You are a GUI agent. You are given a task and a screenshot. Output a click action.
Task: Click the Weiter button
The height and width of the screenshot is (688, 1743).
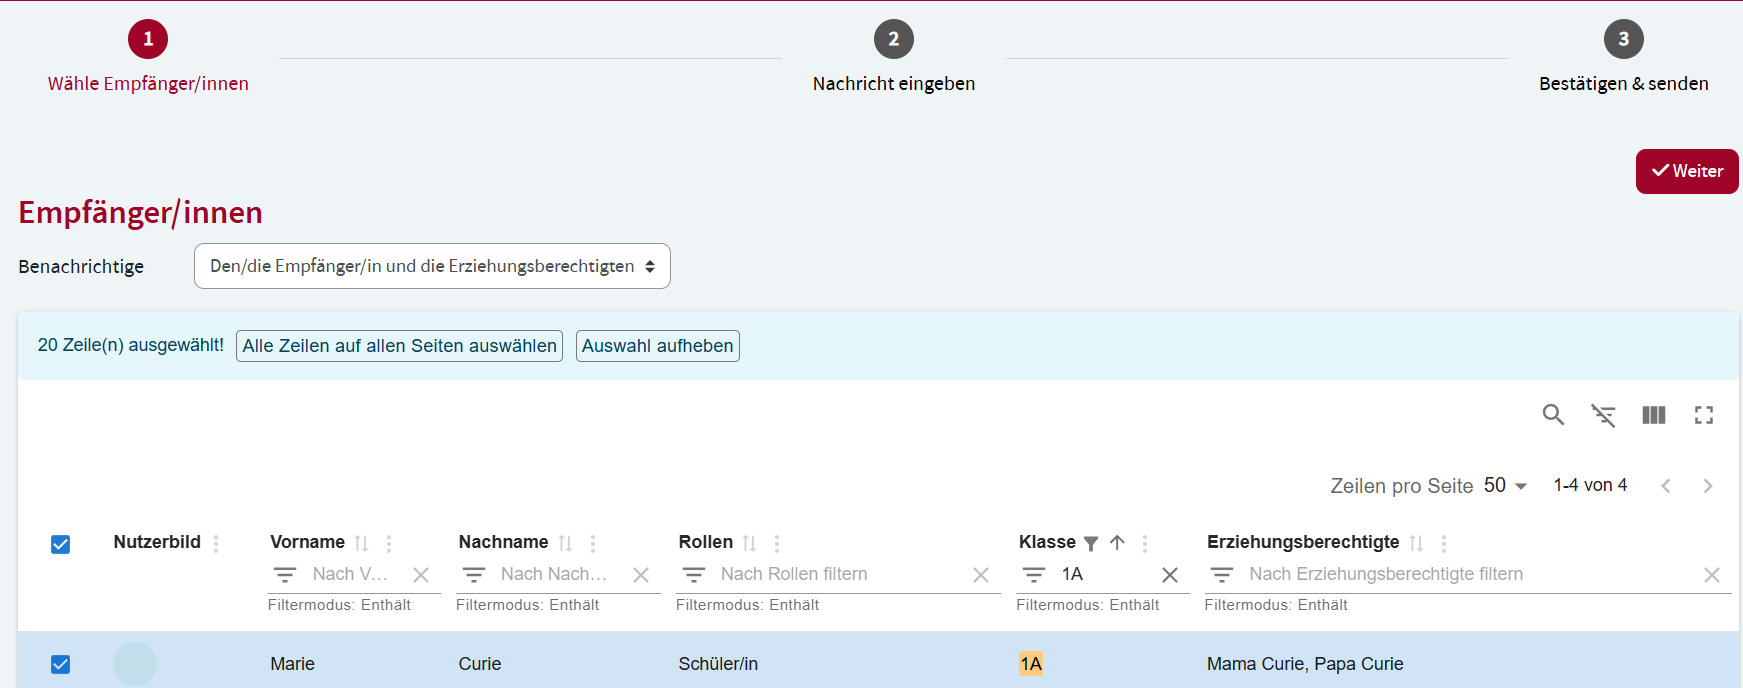coord(1686,171)
